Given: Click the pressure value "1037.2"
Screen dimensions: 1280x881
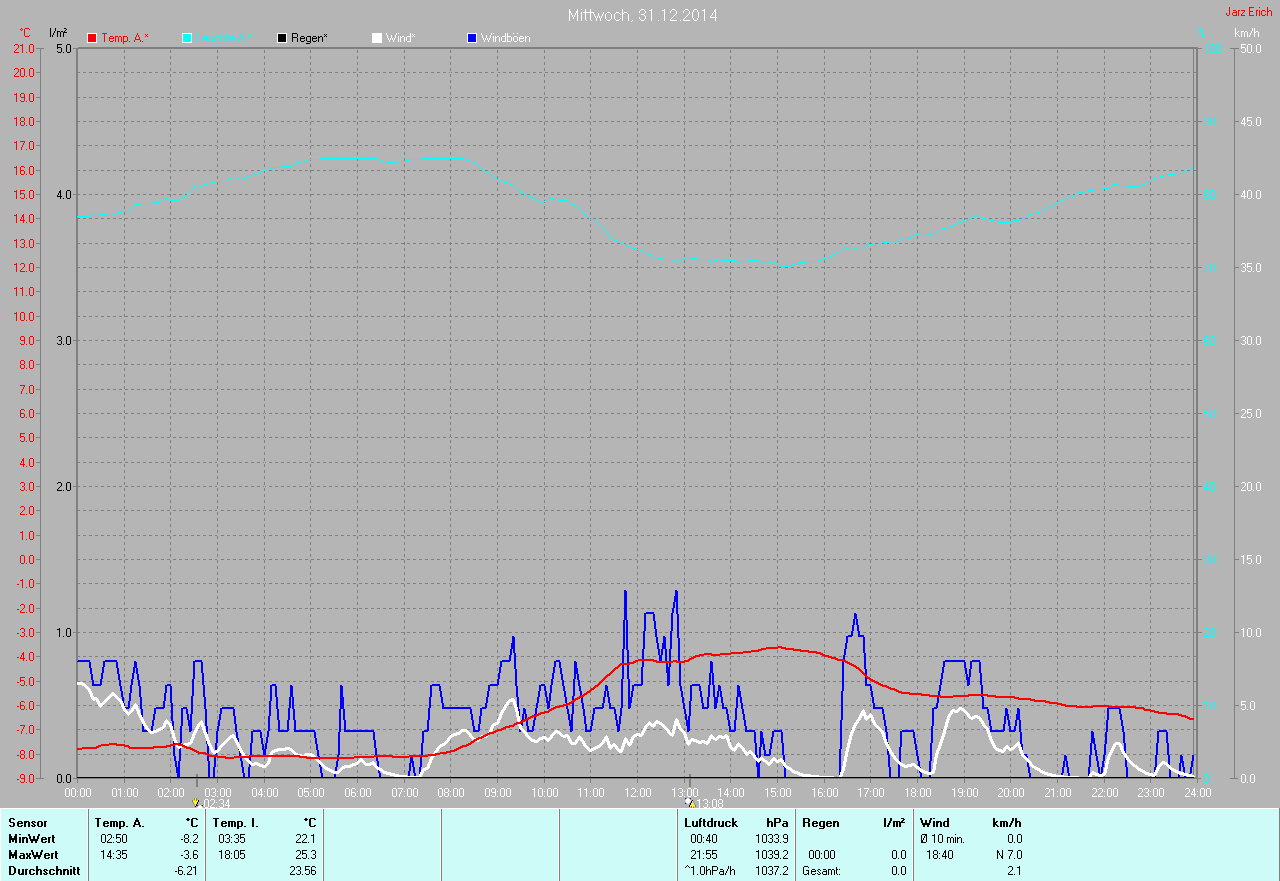Looking at the screenshot, I should (771, 871).
